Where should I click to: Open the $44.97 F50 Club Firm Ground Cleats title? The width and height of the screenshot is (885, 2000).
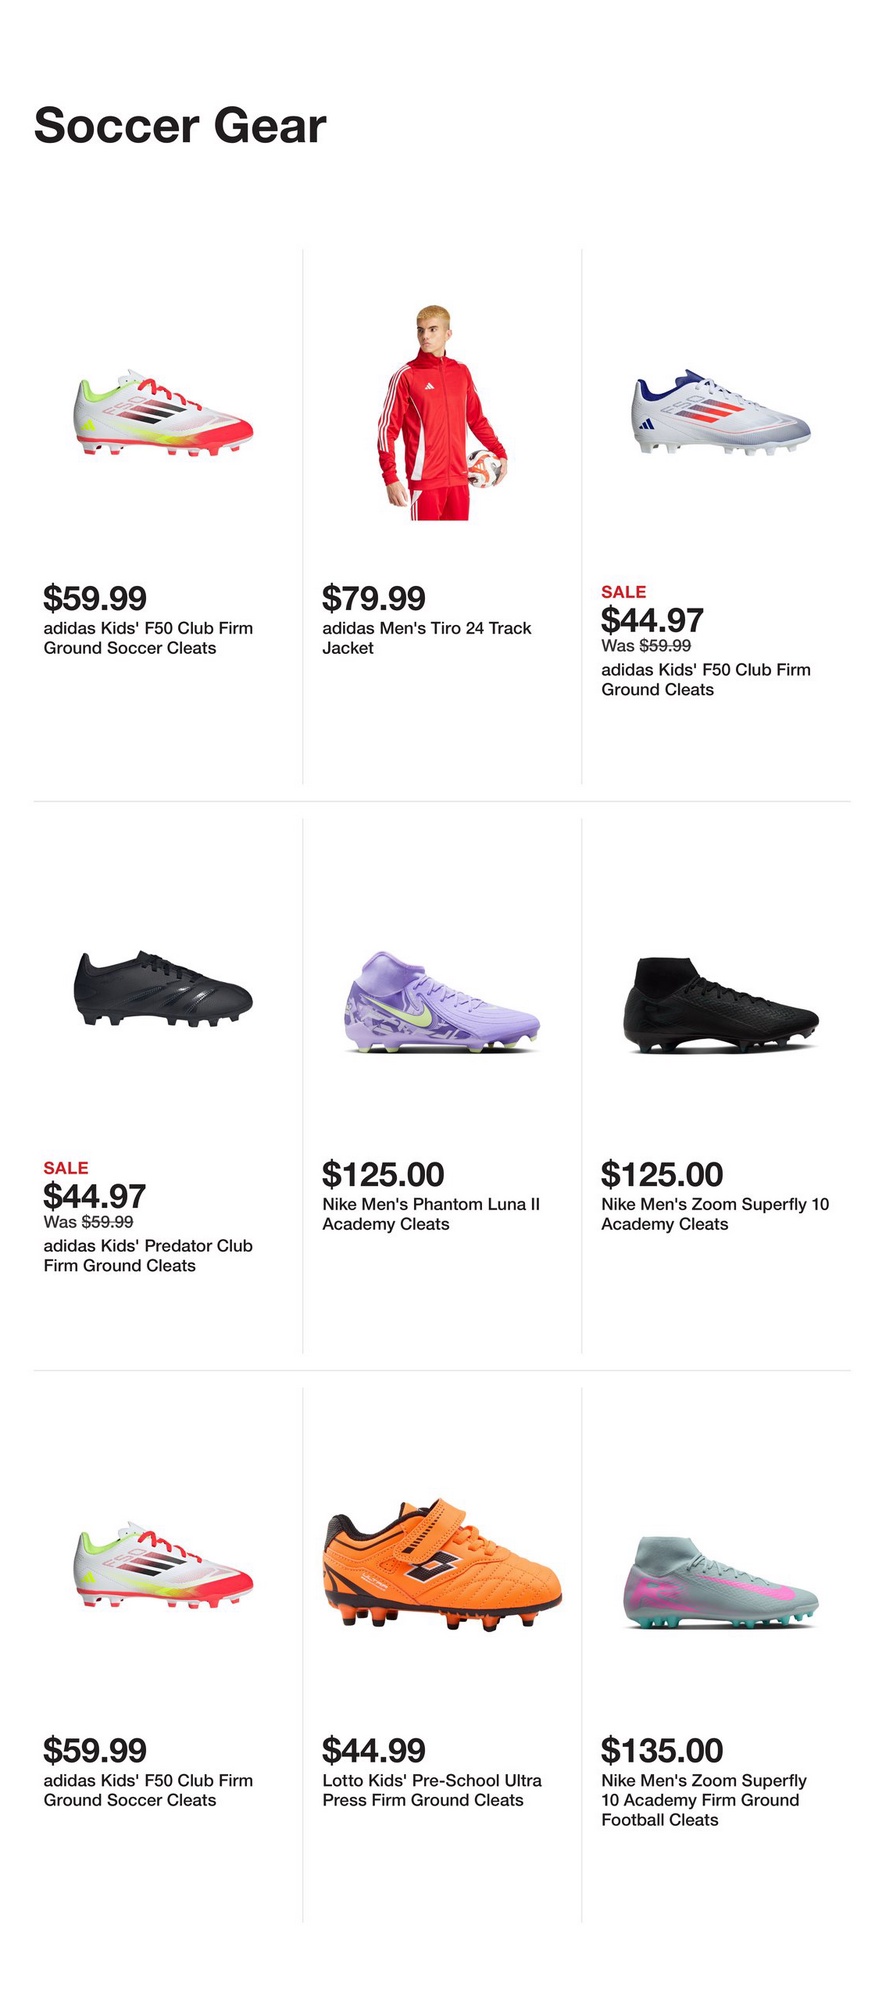[x=705, y=679]
